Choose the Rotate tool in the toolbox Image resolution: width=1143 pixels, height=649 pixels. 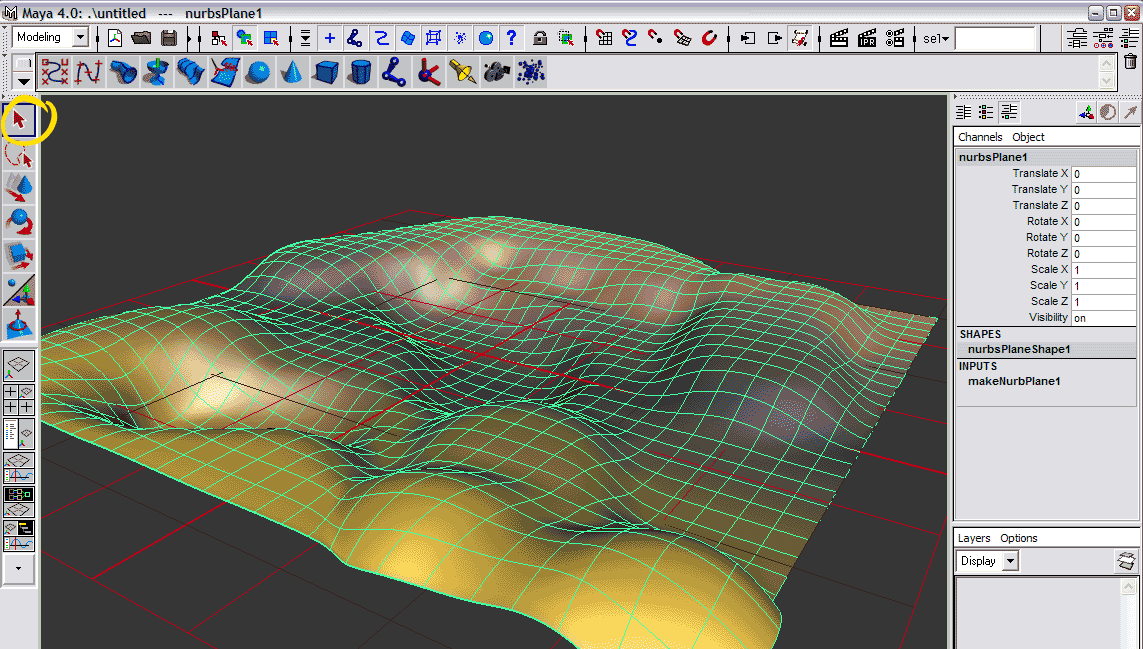[x=19, y=221]
